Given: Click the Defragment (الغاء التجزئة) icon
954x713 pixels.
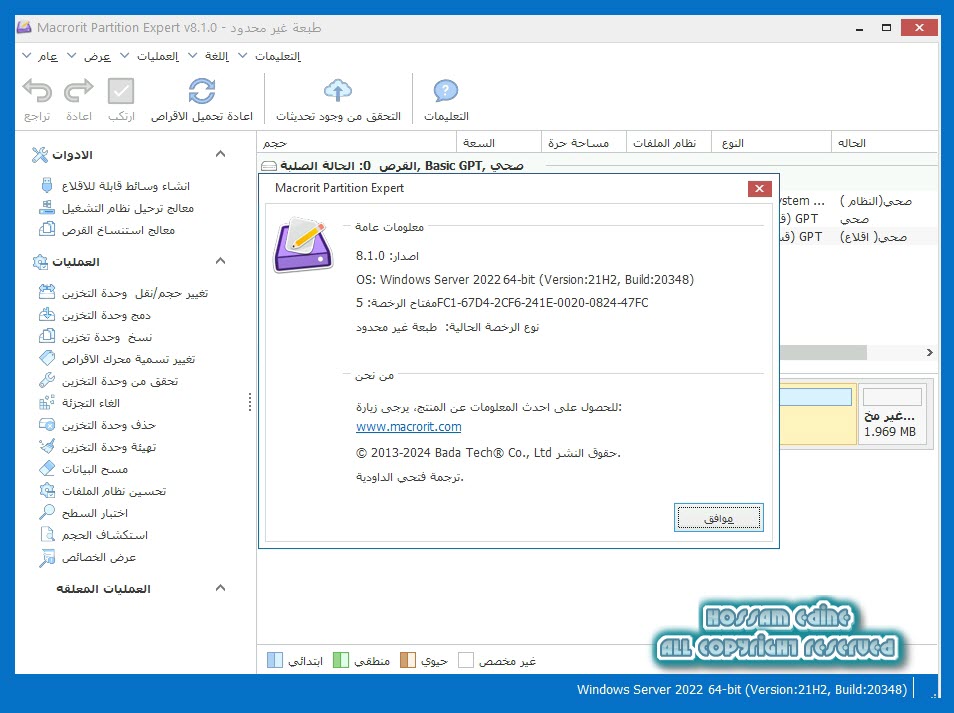Looking at the screenshot, I should [47, 402].
